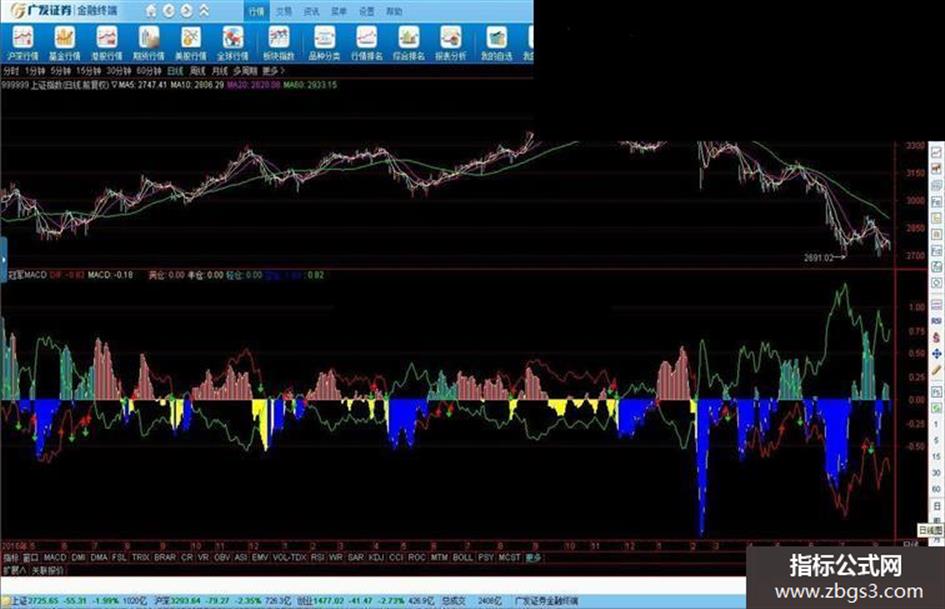This screenshot has height=609, width=945.
Task: Open the 帮助 menu
Action: coord(394,11)
